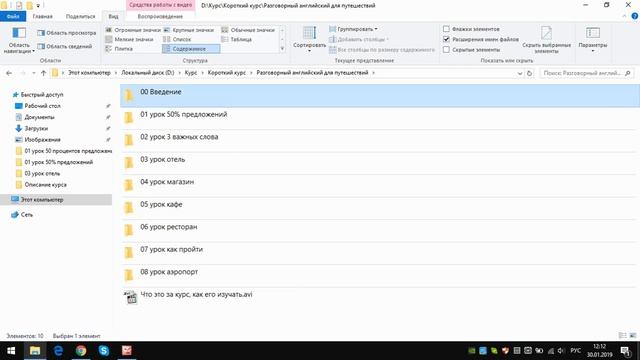Screen dimensions: 640x360
Task: Go to Локальный диск (D:) in breadcrumb
Action: (147, 73)
